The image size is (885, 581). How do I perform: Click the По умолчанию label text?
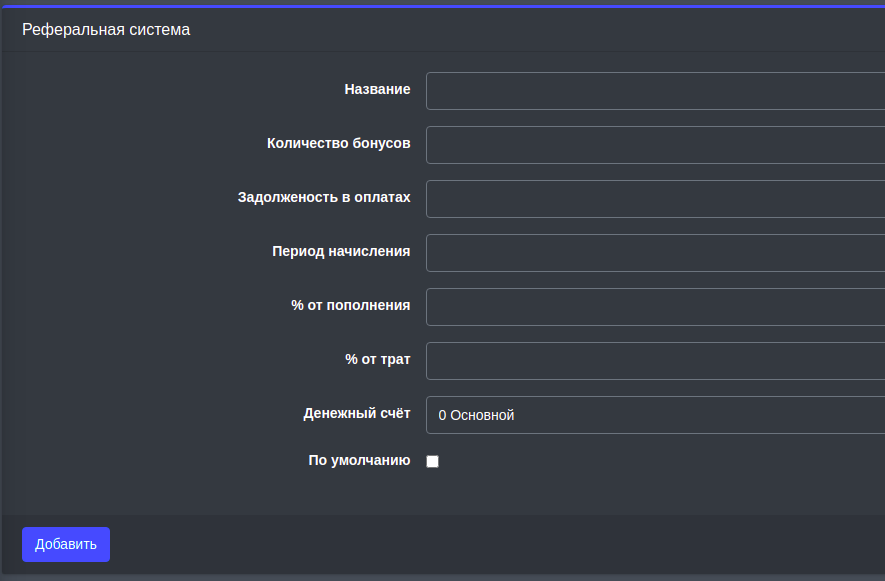click(x=359, y=460)
